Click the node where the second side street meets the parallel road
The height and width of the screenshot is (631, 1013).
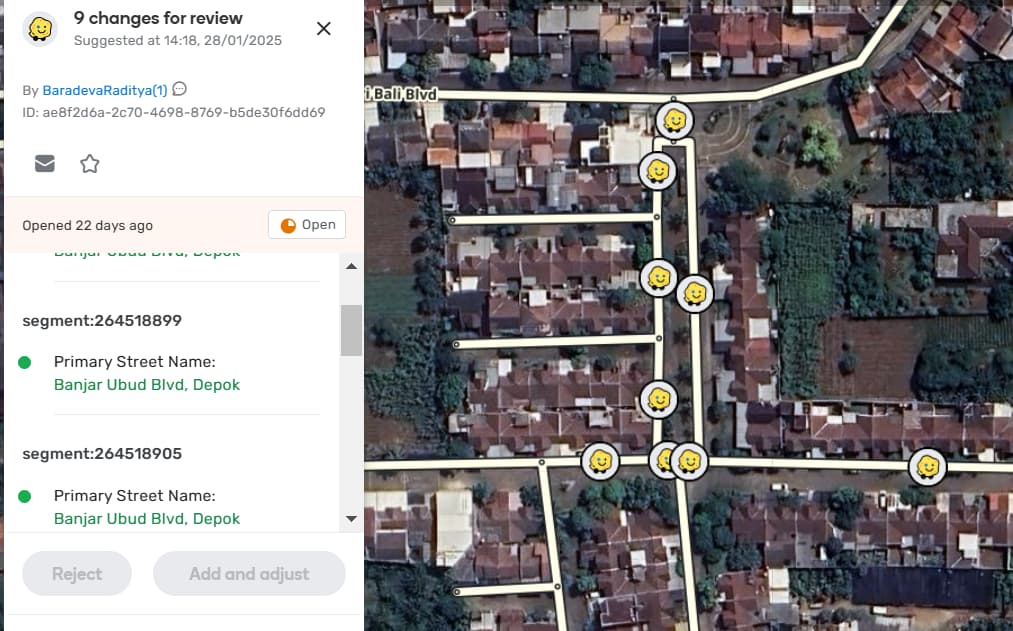(658, 338)
